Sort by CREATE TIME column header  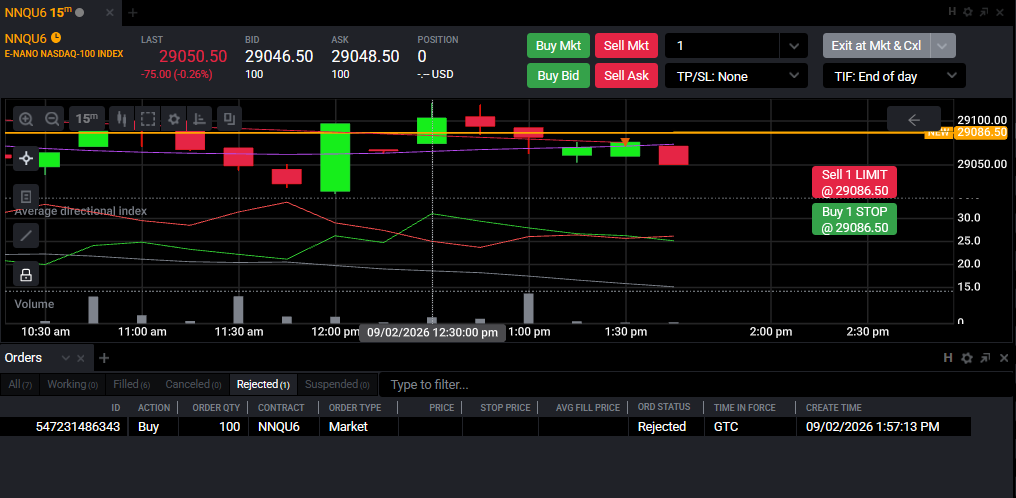pyautogui.click(x=834, y=407)
